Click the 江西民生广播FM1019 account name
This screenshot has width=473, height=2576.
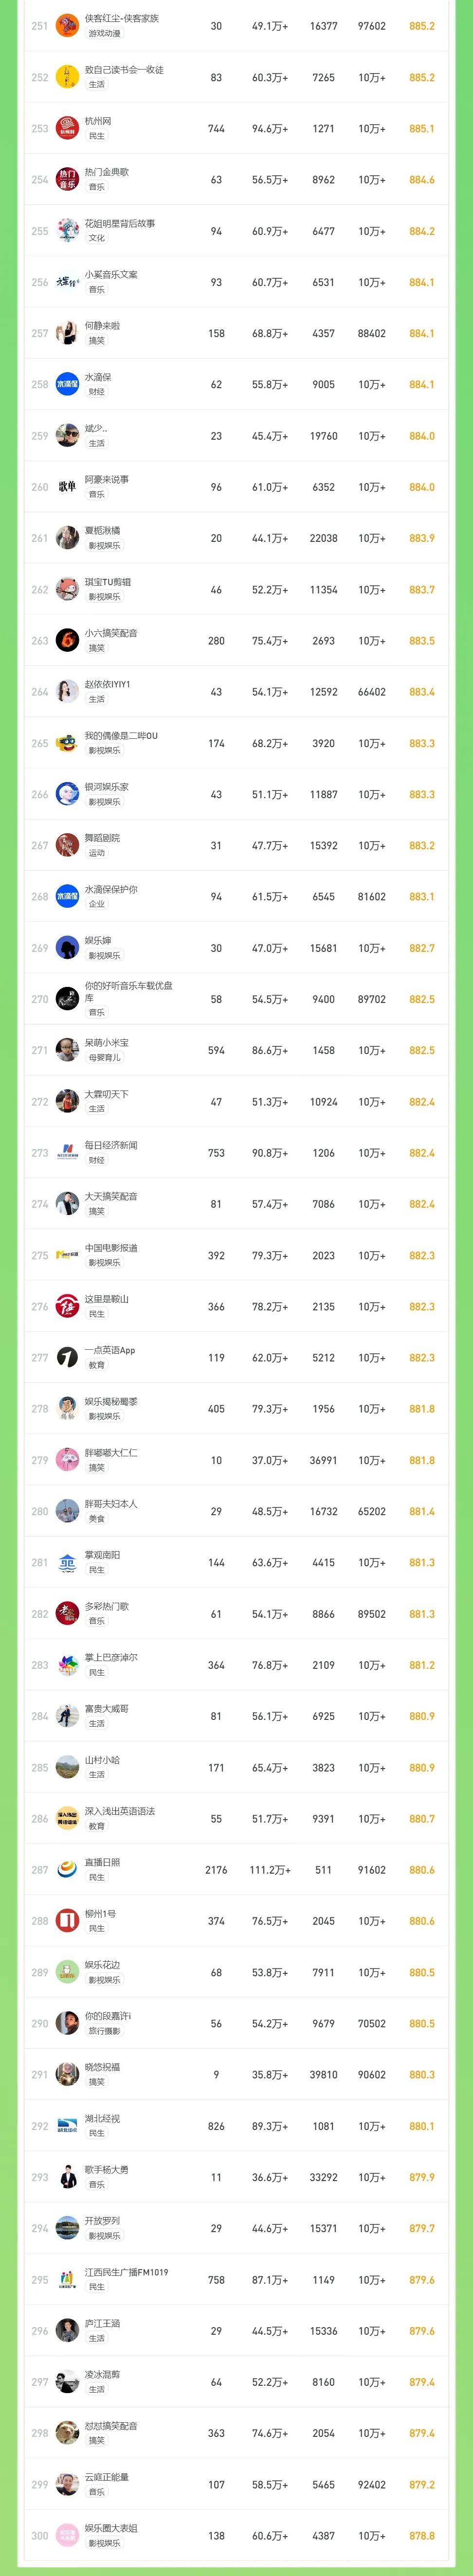point(126,2272)
